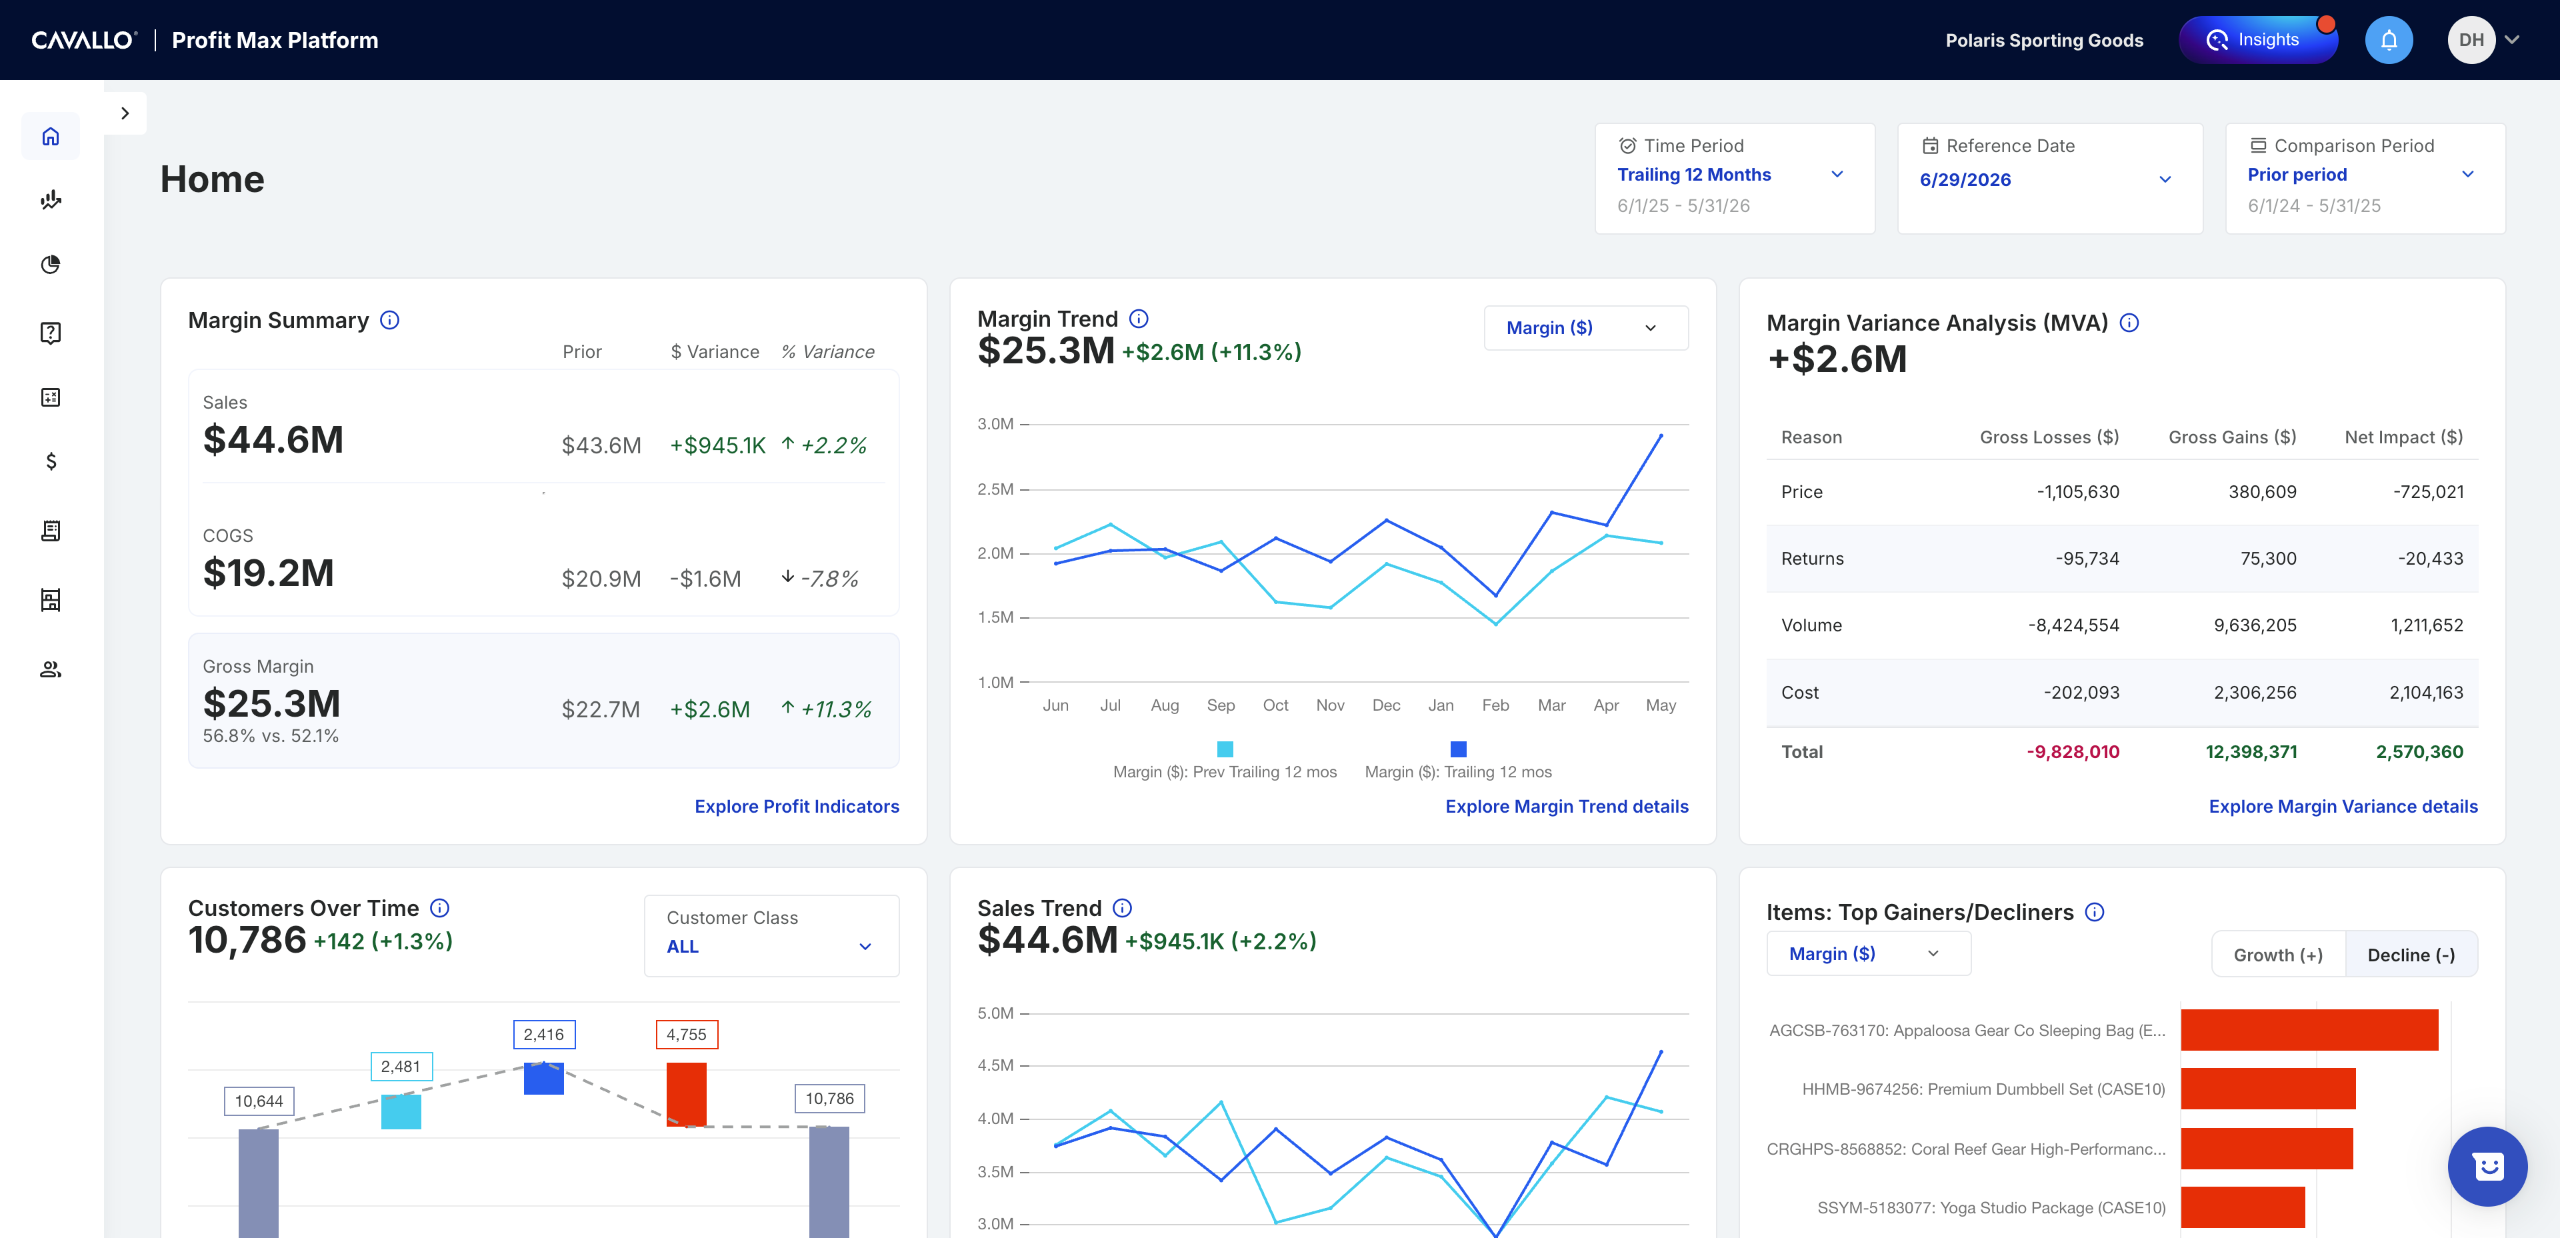Toggle the Prev Trailing 12 mos legend
Screen dimensions: 2560x1238
pyautogui.click(x=1225, y=760)
